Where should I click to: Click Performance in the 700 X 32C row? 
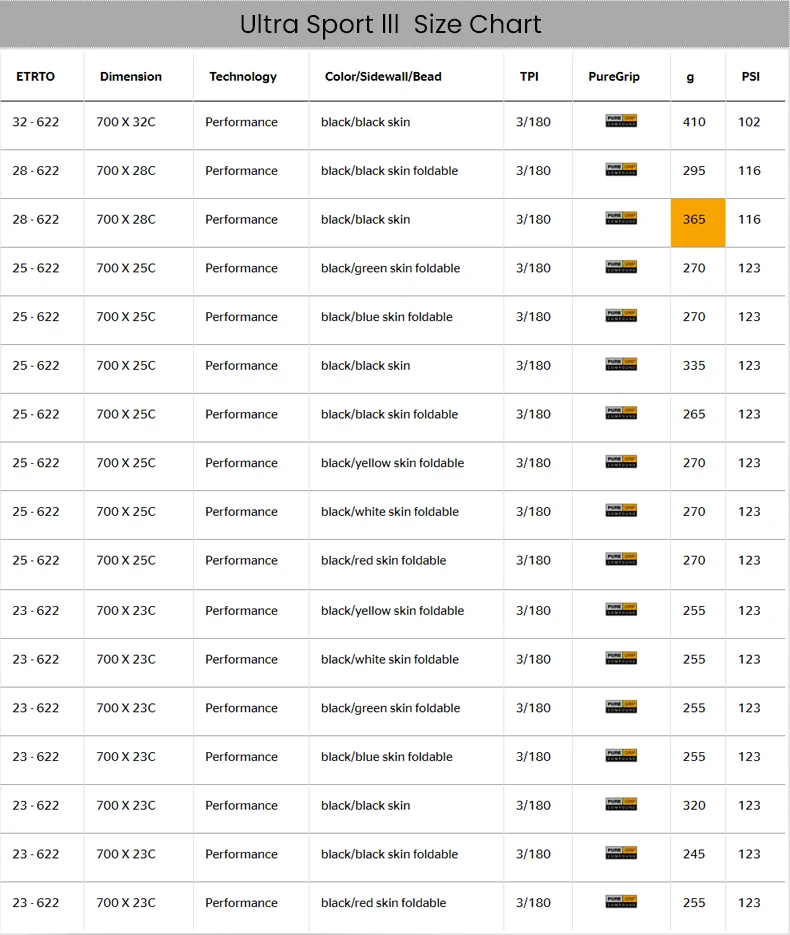point(241,122)
